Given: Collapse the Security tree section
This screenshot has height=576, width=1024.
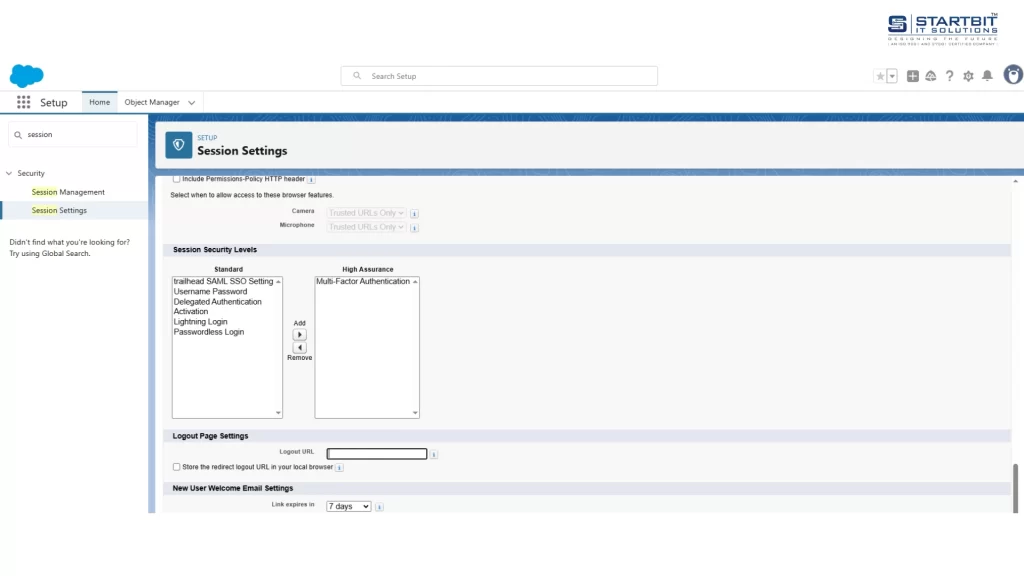Looking at the screenshot, I should pyautogui.click(x=9, y=173).
